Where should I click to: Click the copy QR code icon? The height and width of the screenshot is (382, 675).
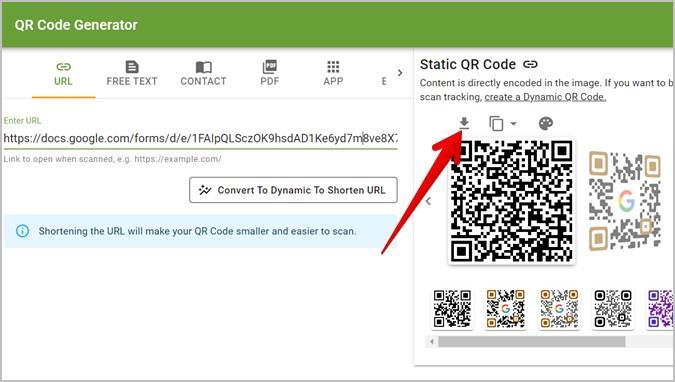pyautogui.click(x=496, y=124)
